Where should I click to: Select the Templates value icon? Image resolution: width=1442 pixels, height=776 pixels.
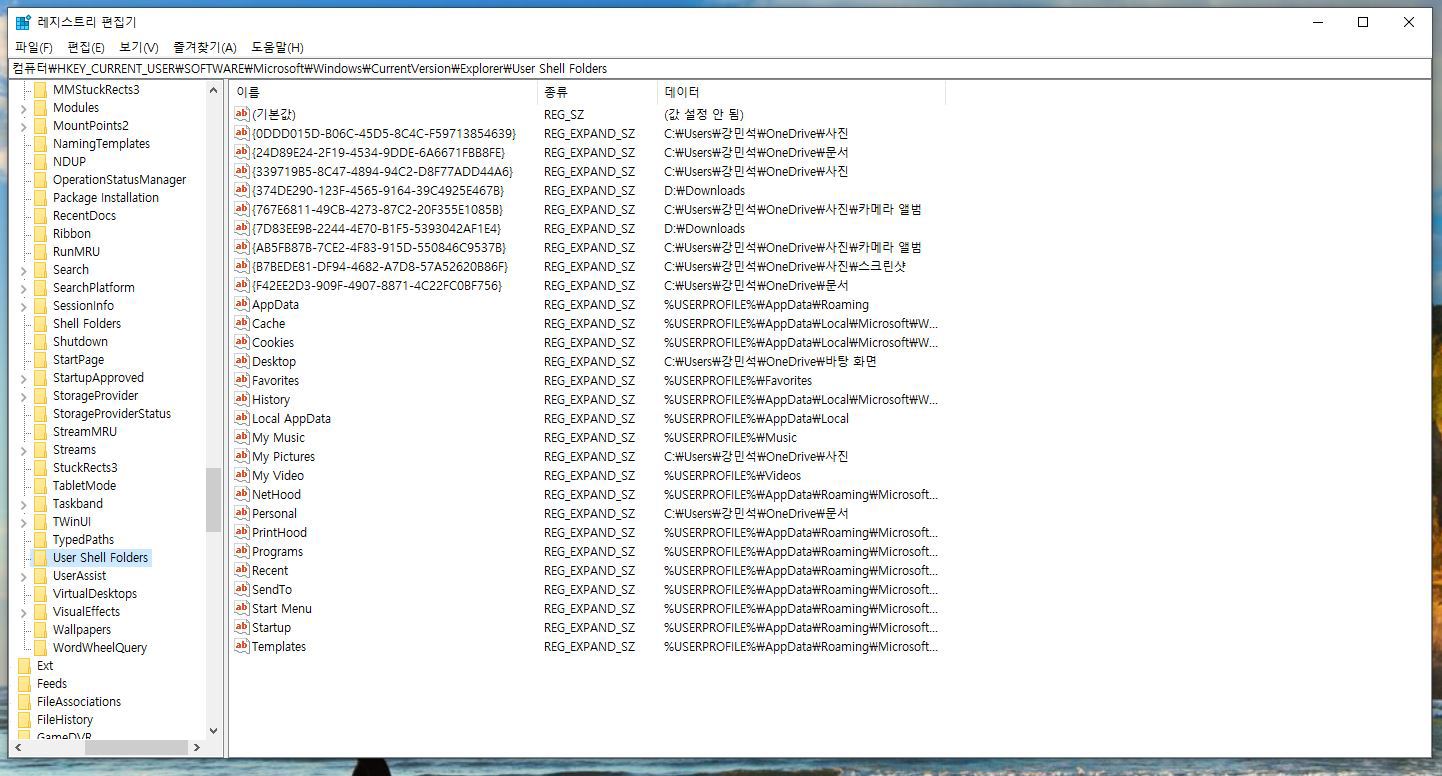coord(241,646)
